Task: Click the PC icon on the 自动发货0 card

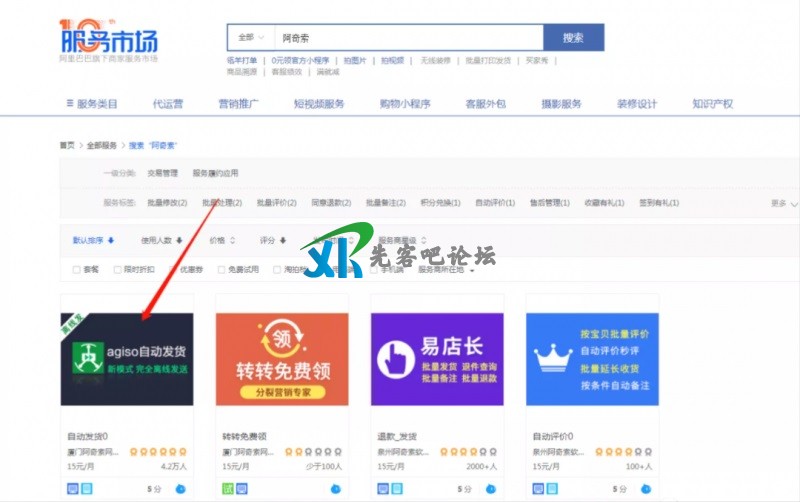Action: click(73, 489)
